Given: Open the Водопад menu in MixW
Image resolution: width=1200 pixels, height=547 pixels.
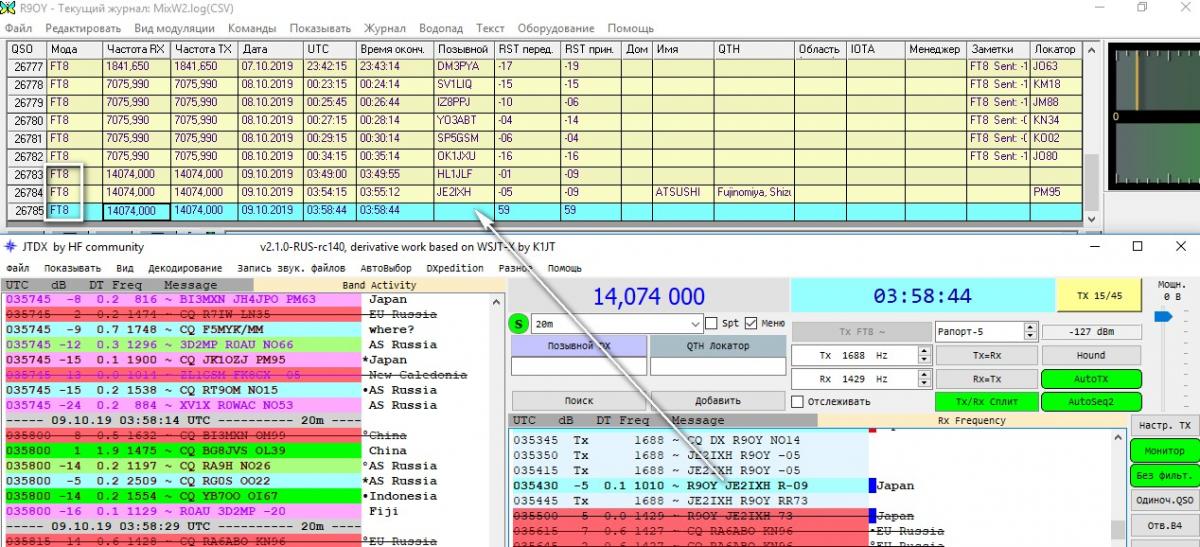Looking at the screenshot, I should point(440,28).
